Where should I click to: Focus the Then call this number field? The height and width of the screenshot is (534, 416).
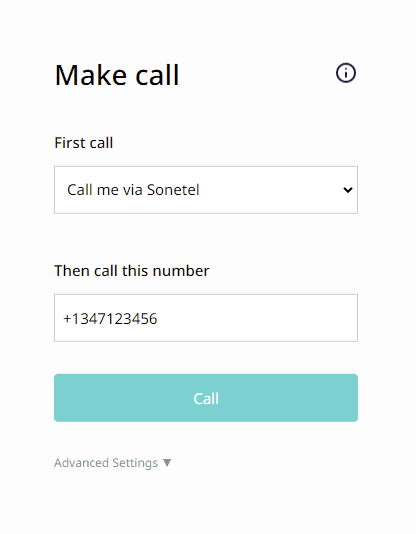point(206,318)
